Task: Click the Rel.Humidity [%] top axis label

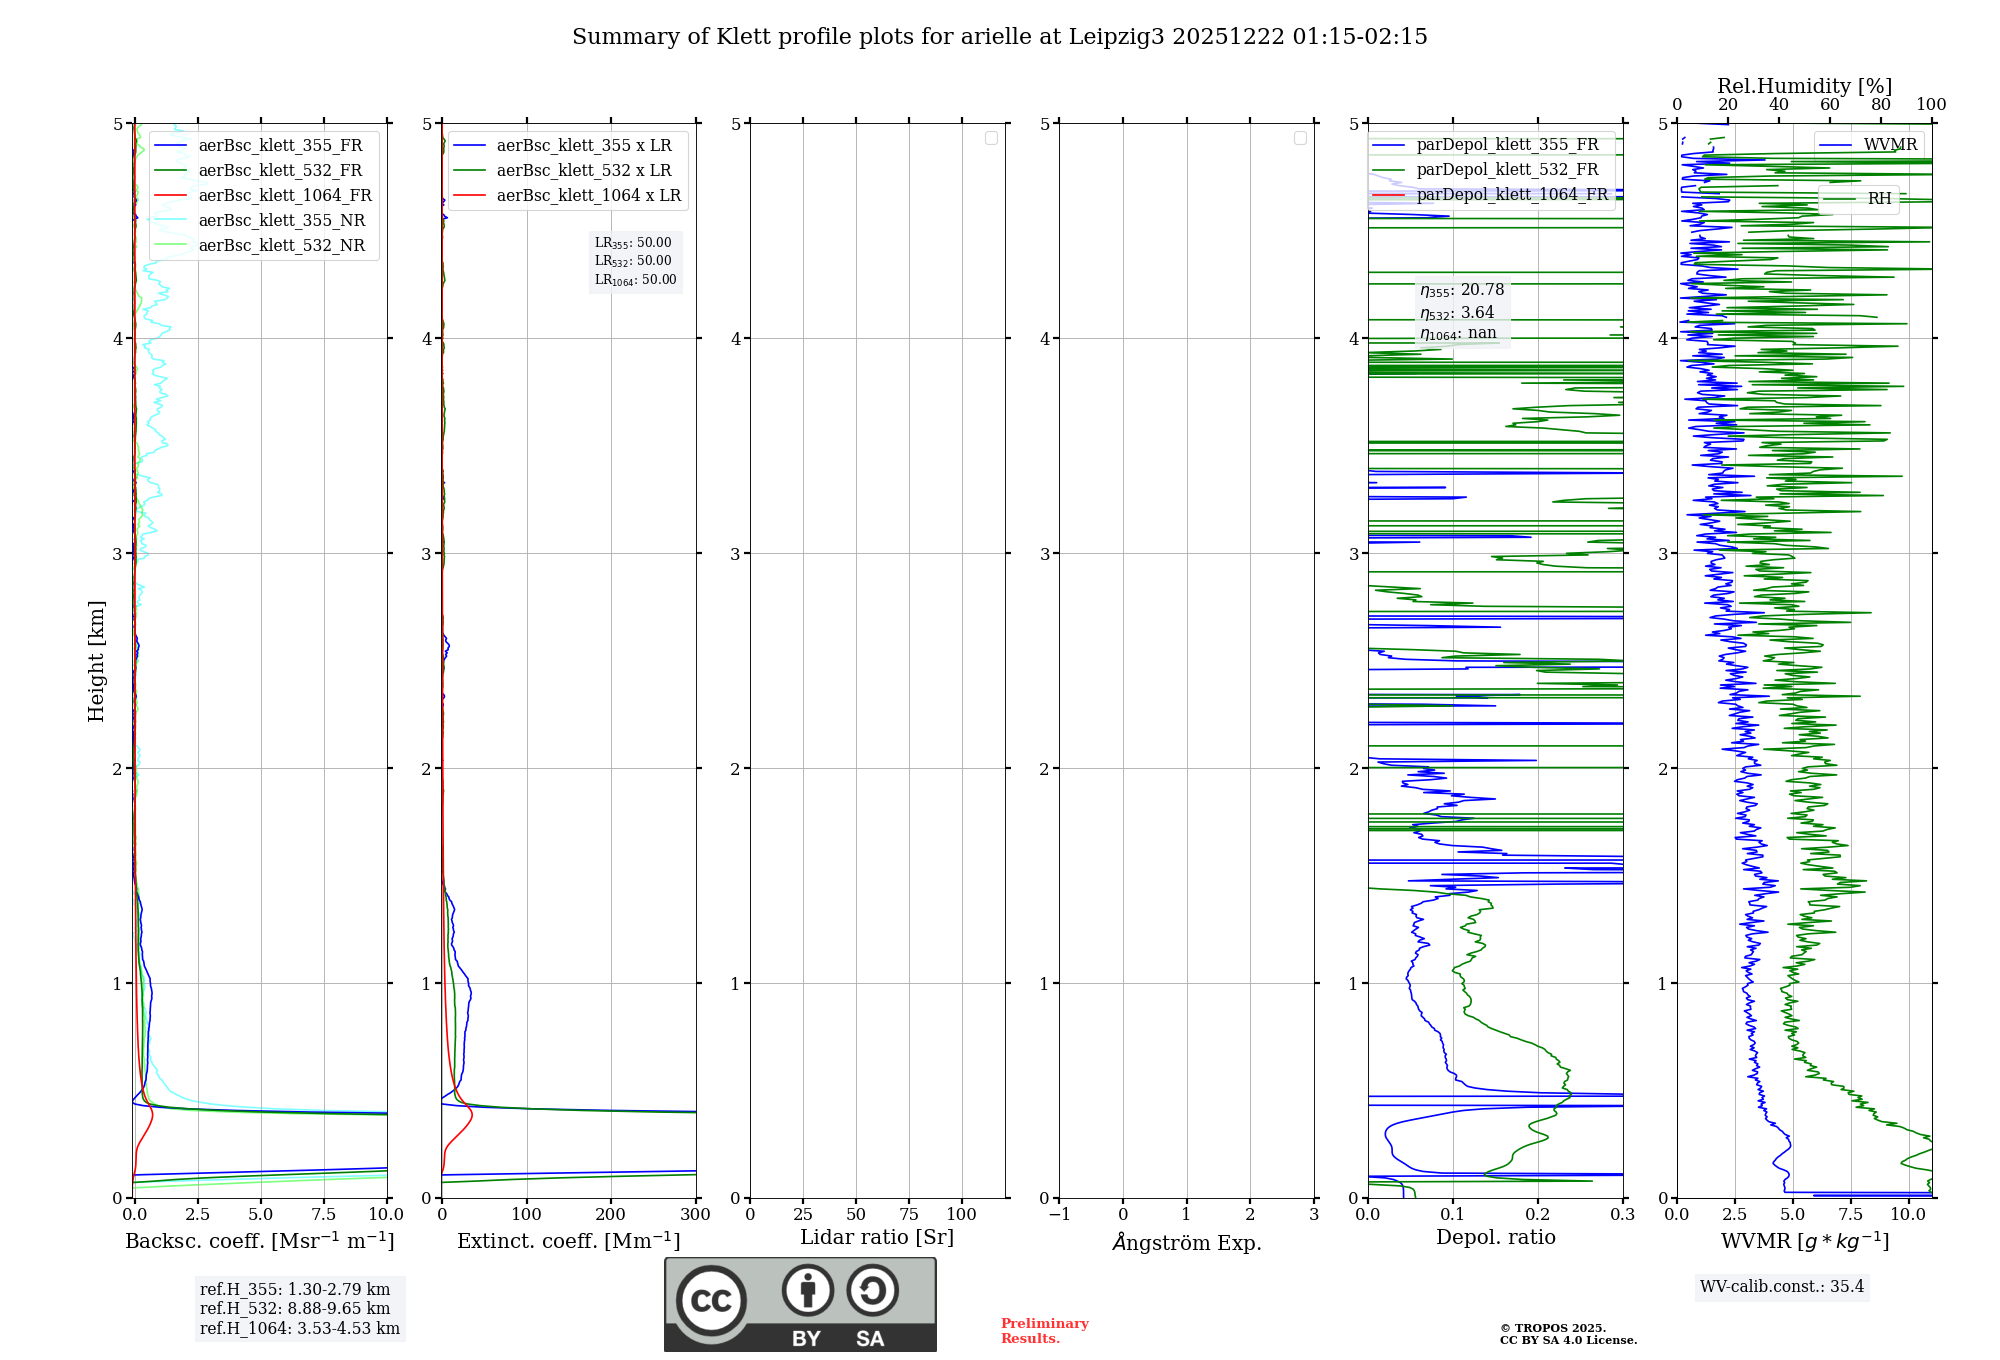Action: coord(1803,86)
